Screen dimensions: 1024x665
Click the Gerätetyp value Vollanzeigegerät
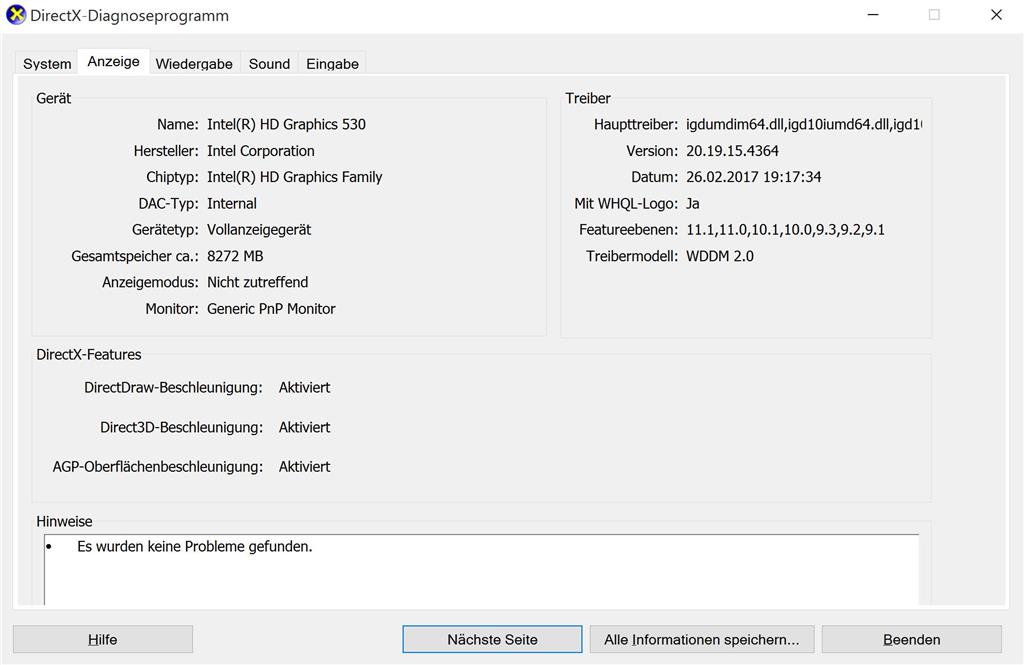click(259, 230)
